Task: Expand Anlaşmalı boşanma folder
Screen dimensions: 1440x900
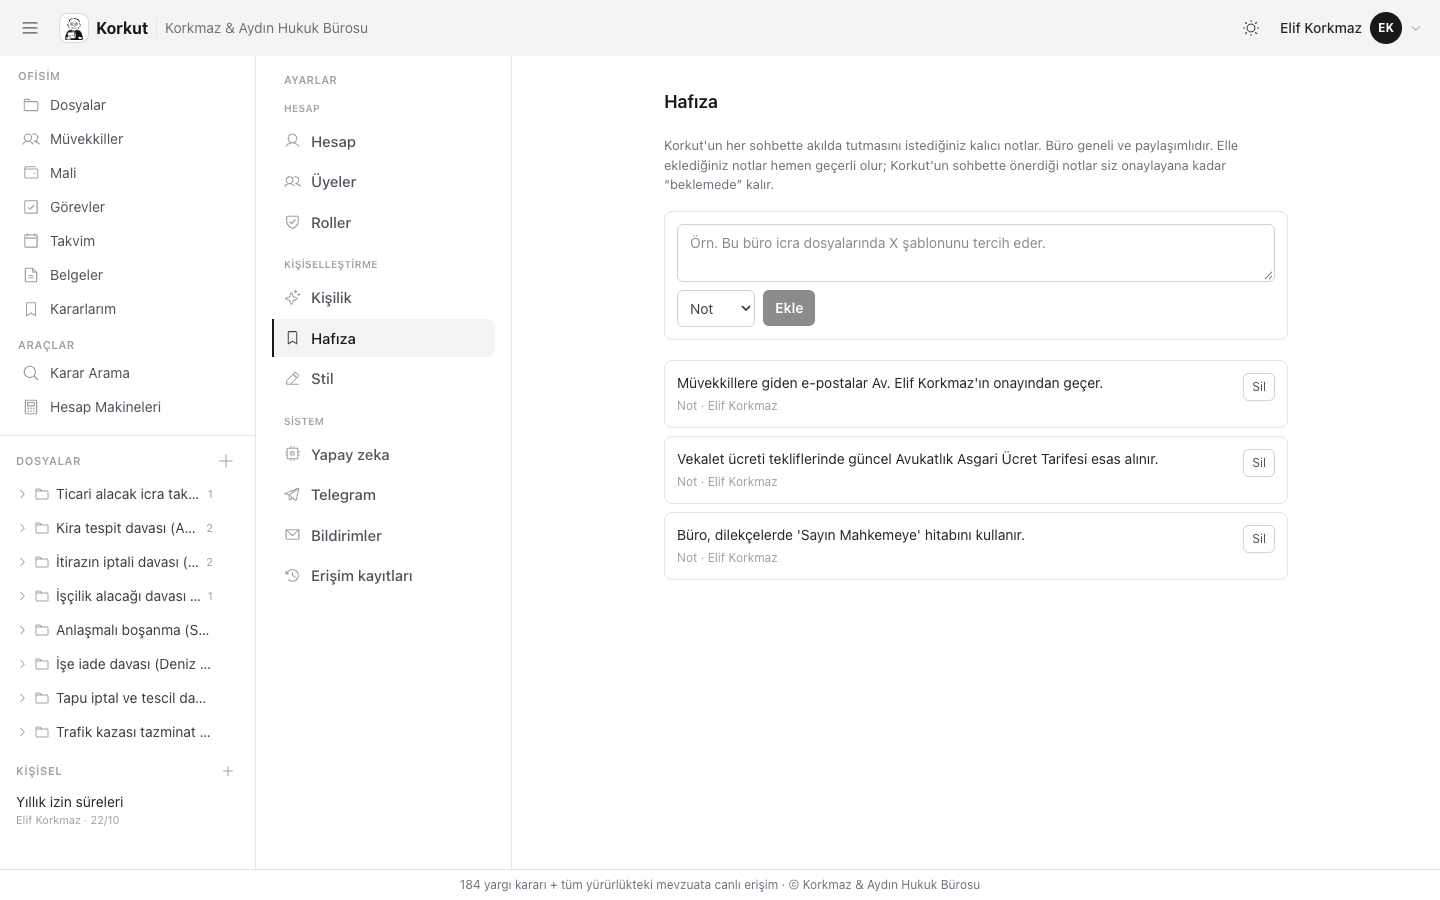Action: [22, 630]
